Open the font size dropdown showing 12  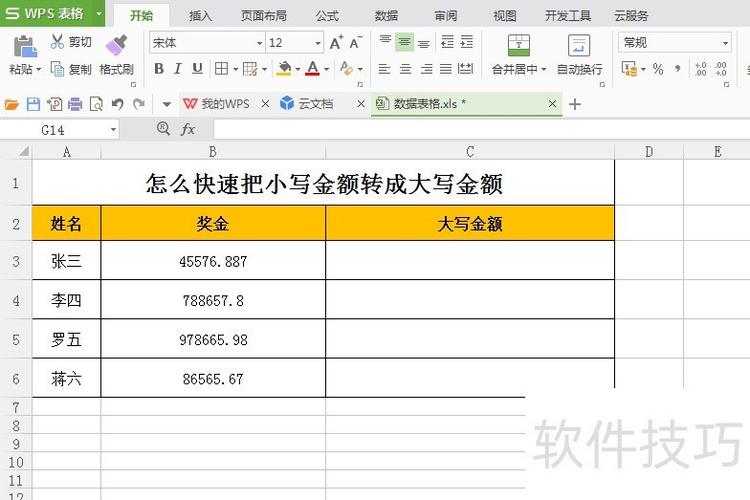click(318, 43)
